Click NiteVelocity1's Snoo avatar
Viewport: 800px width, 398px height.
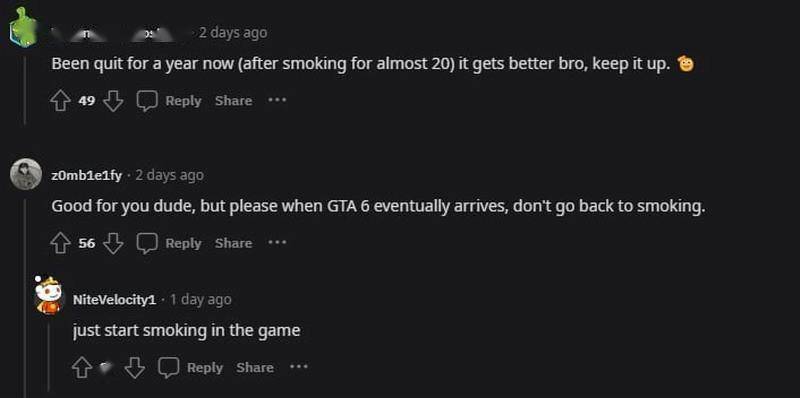(49, 295)
